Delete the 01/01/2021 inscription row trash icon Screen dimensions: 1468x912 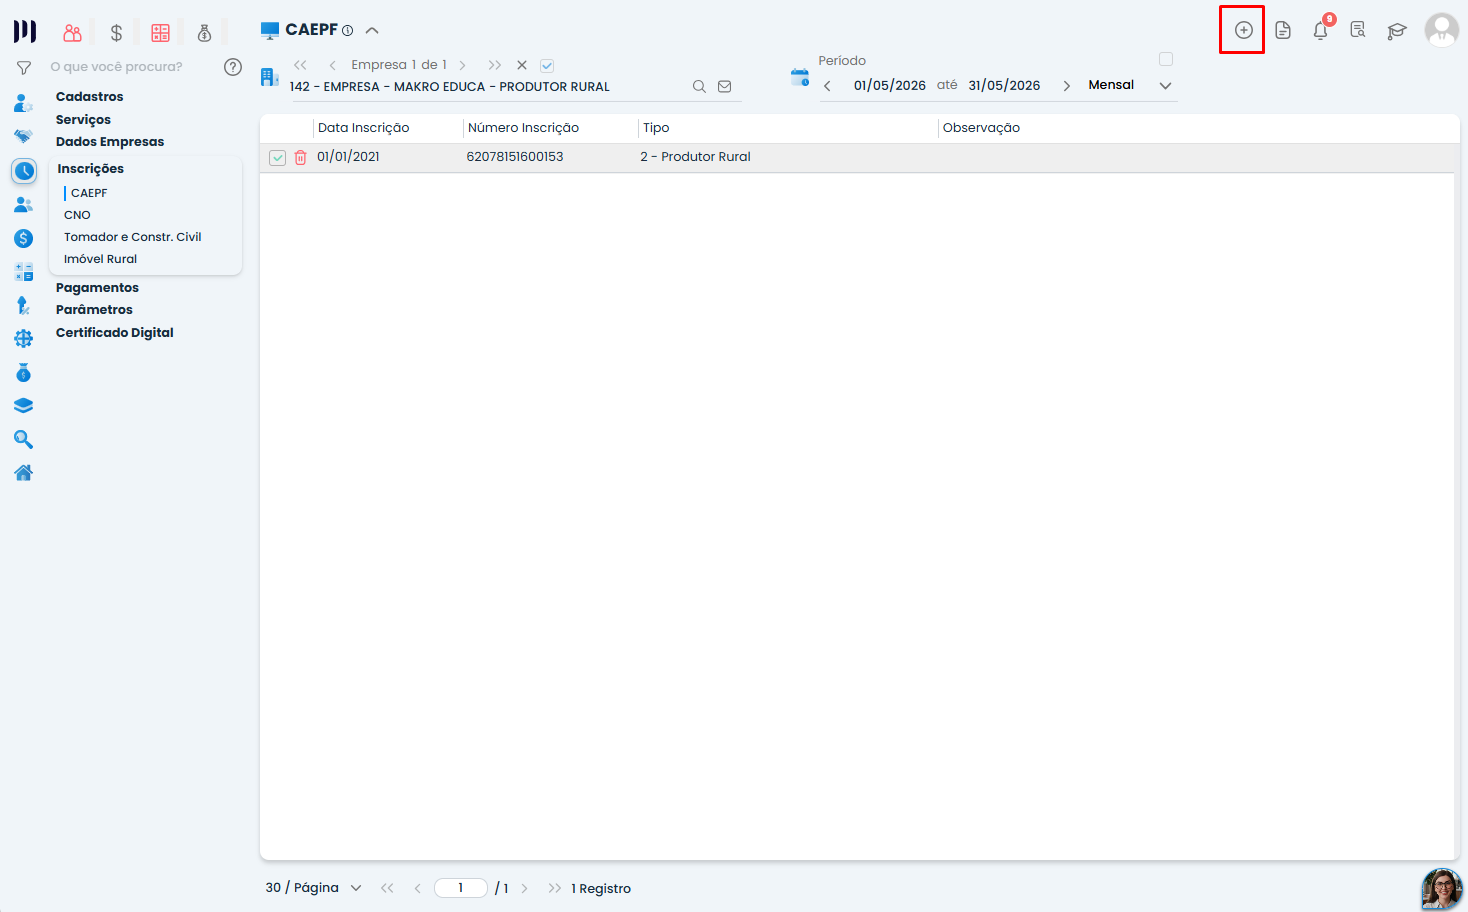(x=300, y=157)
